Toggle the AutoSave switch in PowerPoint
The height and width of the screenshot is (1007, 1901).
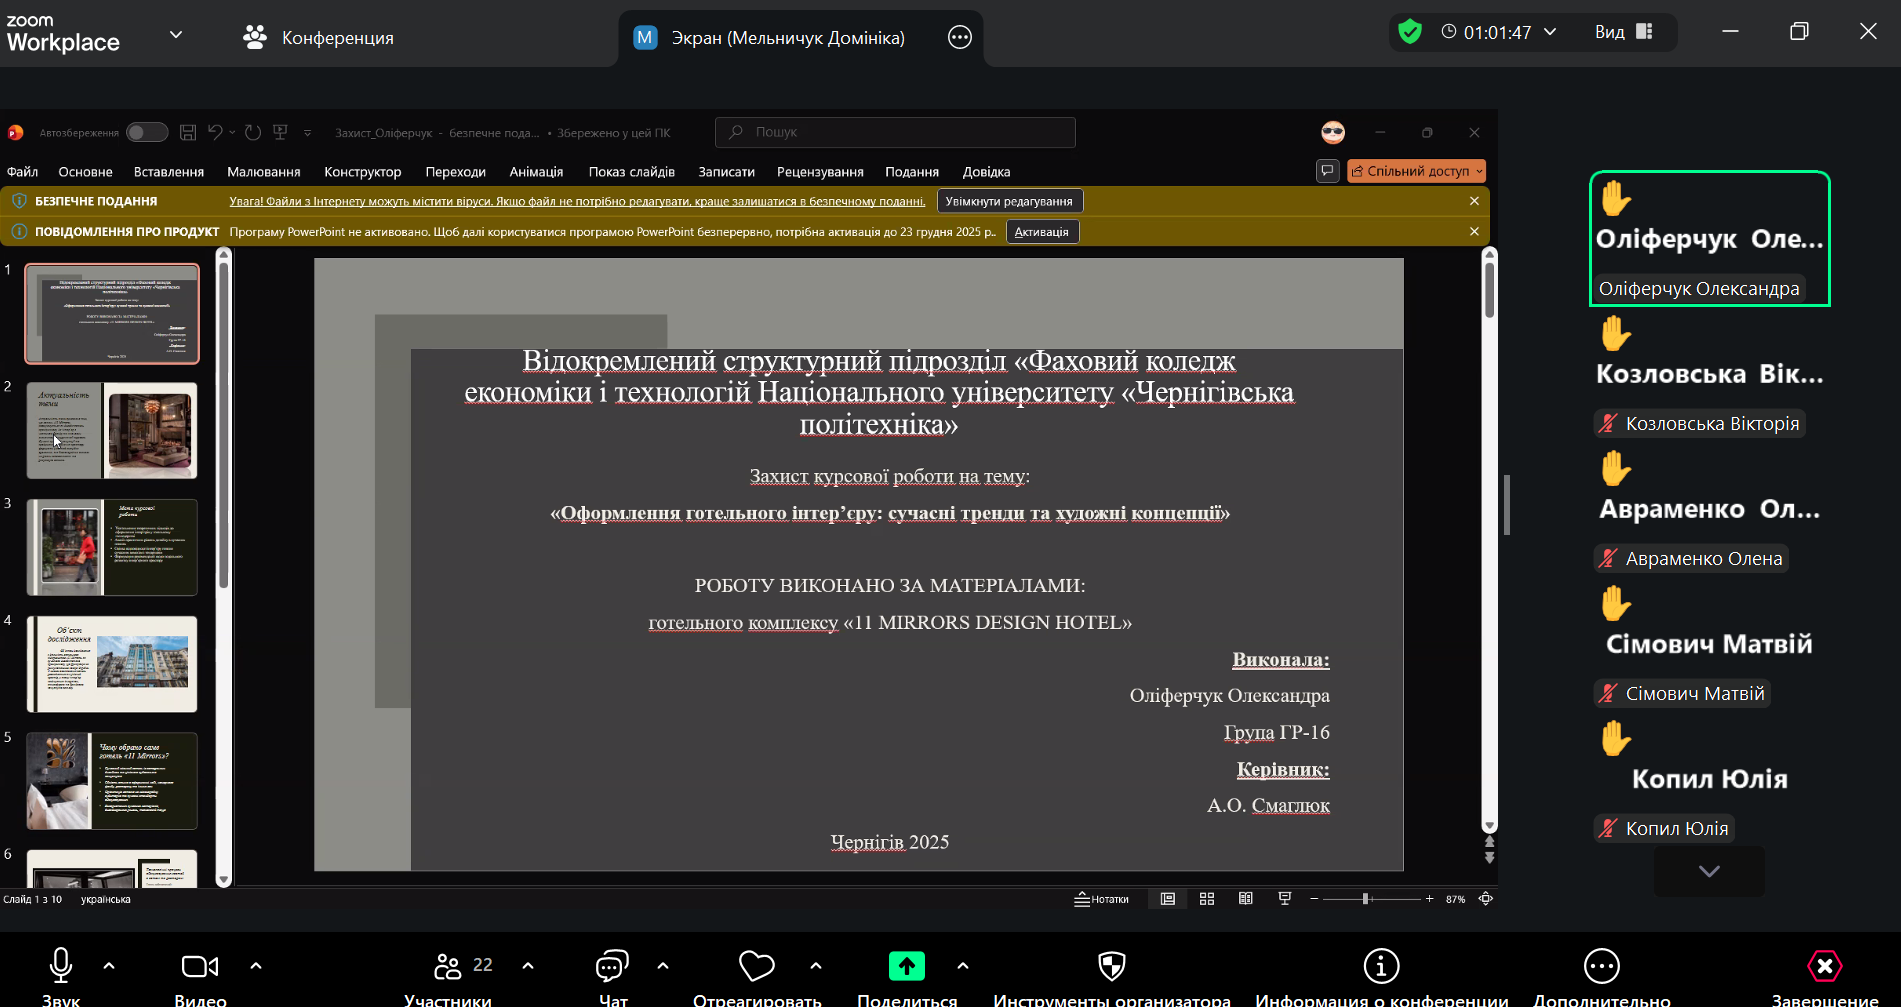coord(147,132)
